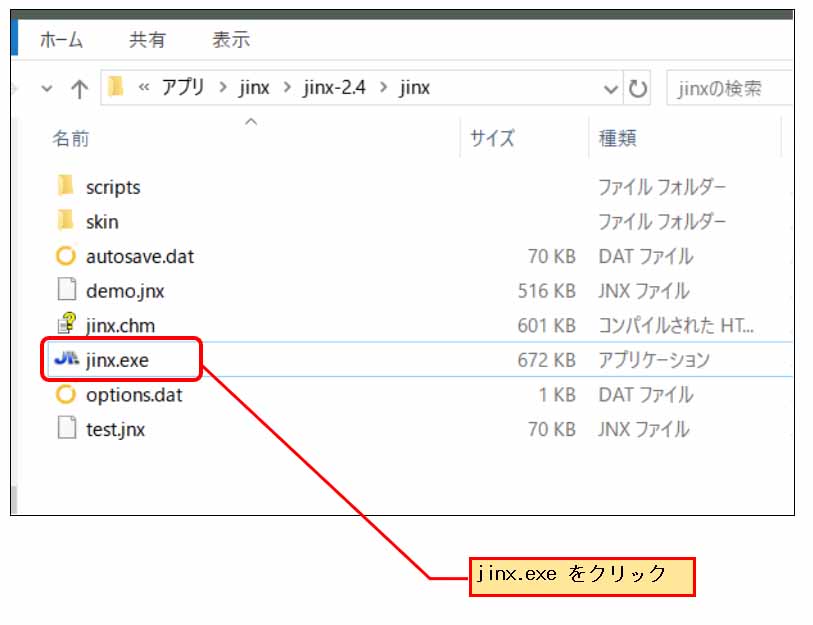
Task: Open the 共有 ribbon tab
Action: point(147,40)
